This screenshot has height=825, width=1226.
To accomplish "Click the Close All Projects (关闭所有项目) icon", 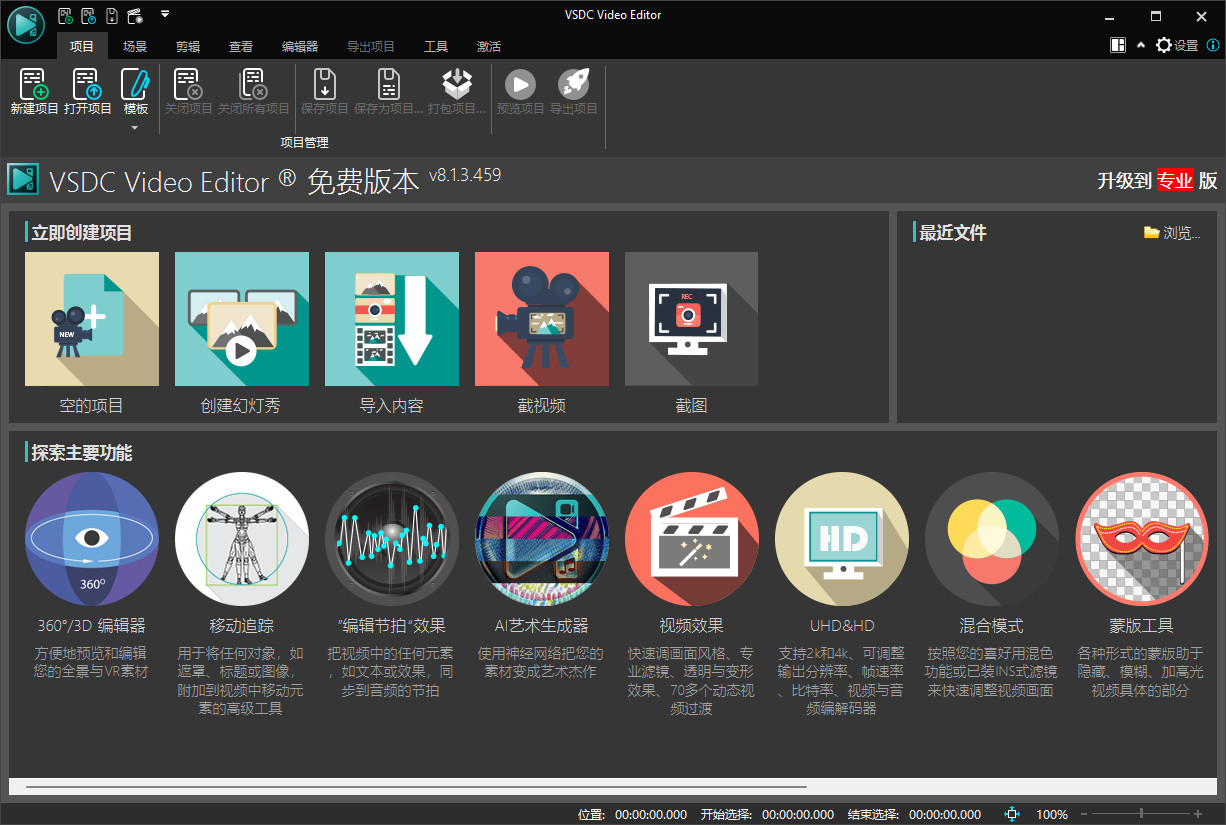I will [254, 84].
